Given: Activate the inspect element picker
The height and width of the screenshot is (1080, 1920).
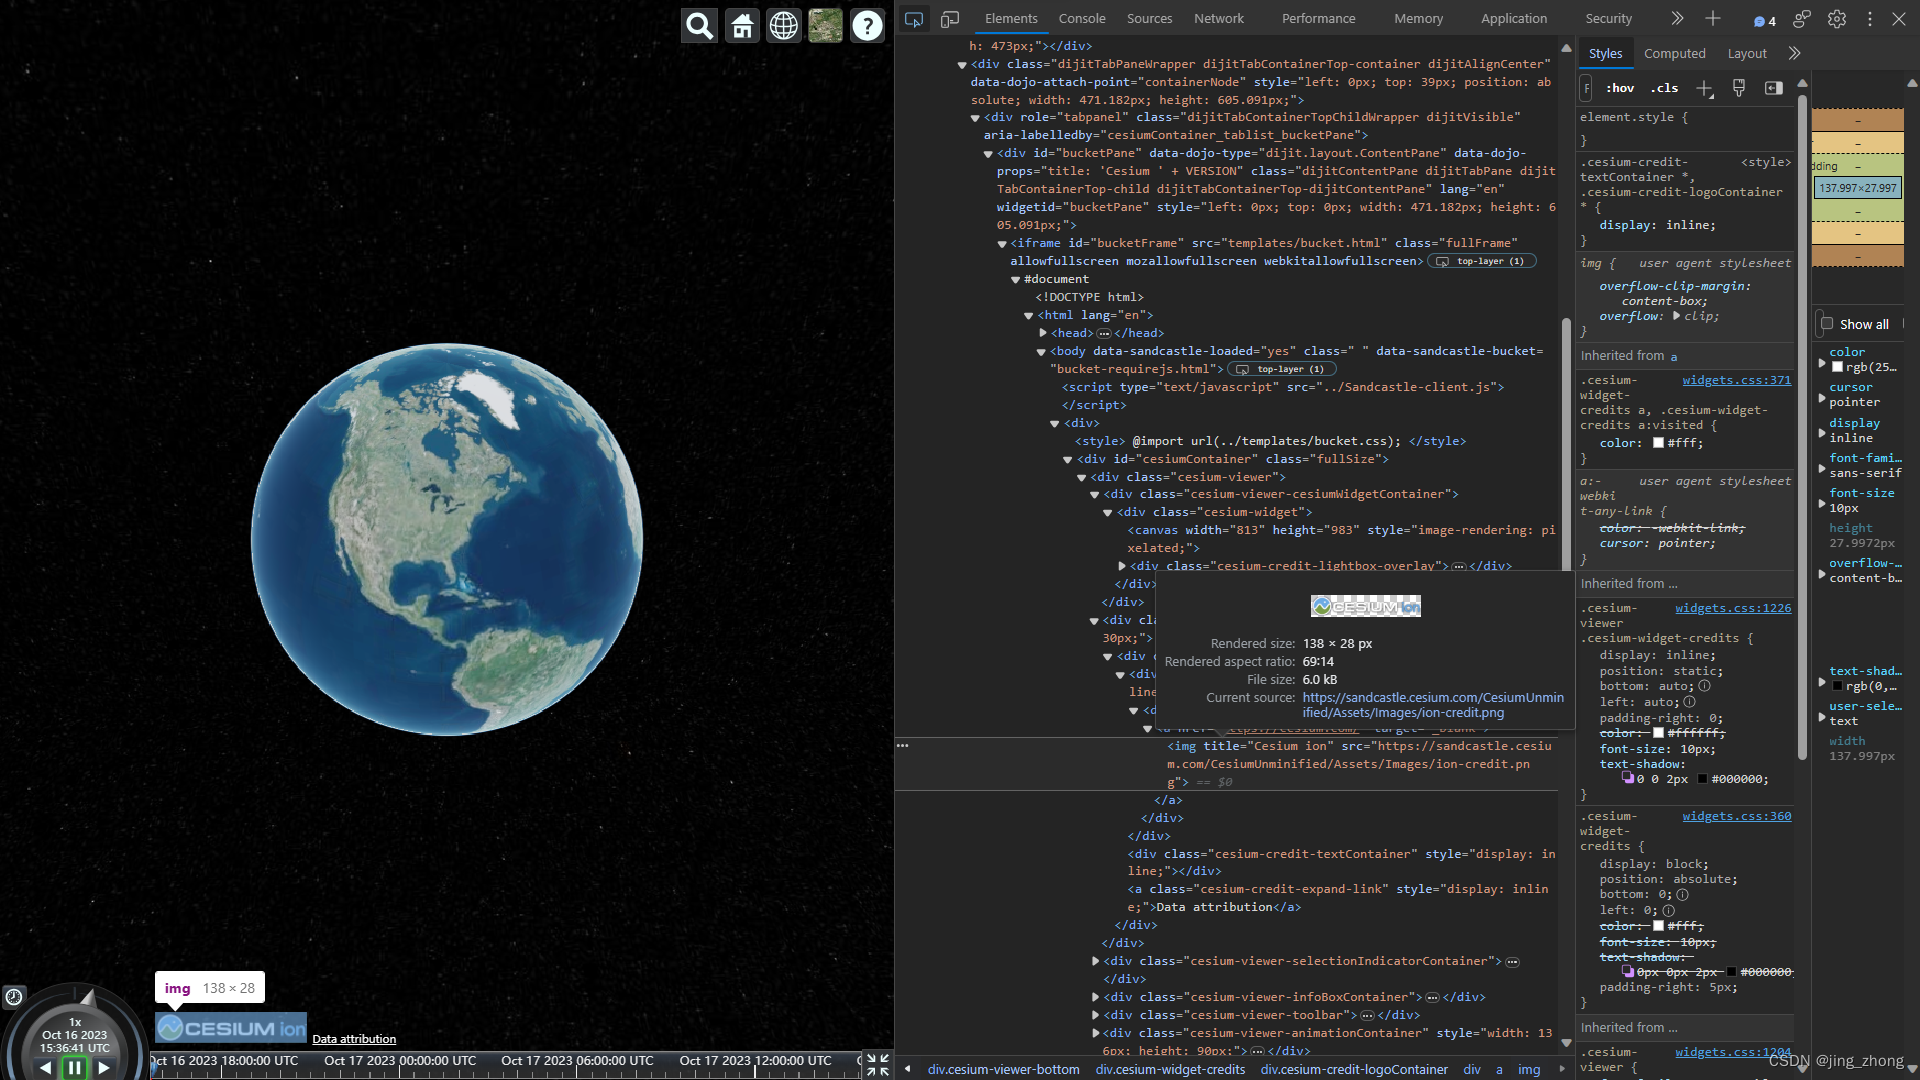Looking at the screenshot, I should [x=914, y=19].
